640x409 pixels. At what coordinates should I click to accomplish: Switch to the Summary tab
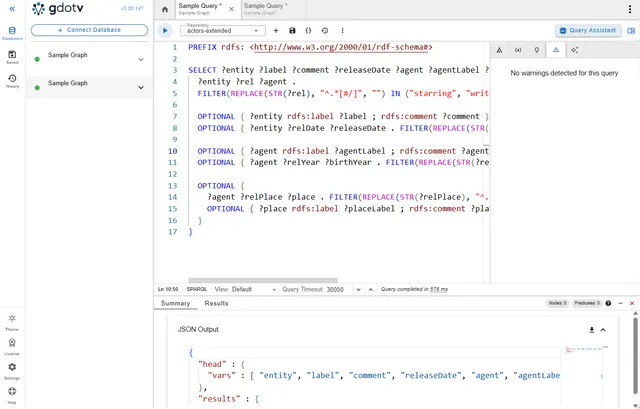[x=176, y=303]
